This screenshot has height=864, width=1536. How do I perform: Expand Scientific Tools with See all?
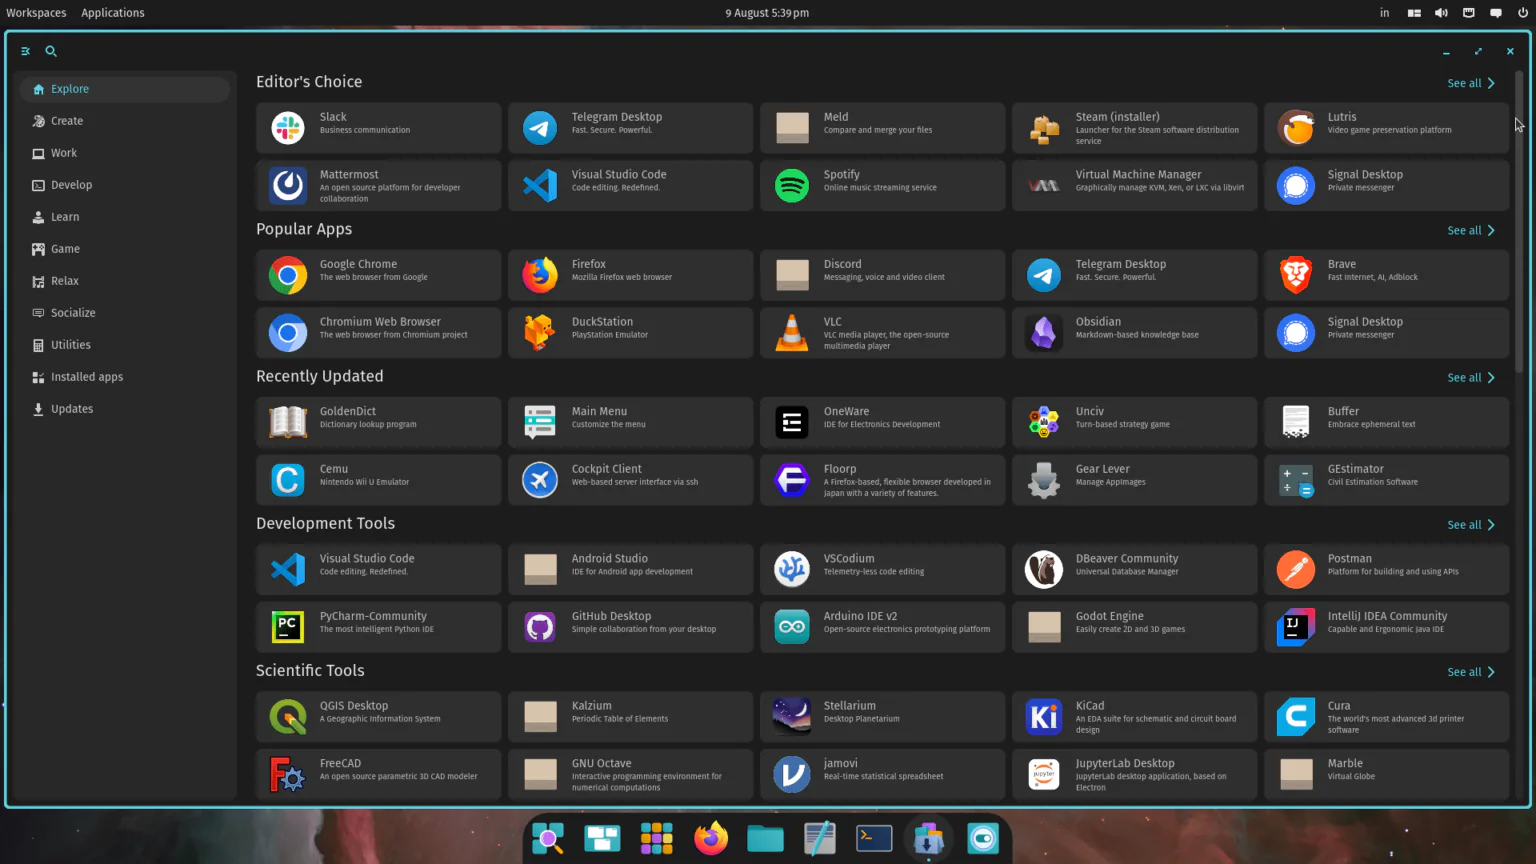pos(1471,672)
